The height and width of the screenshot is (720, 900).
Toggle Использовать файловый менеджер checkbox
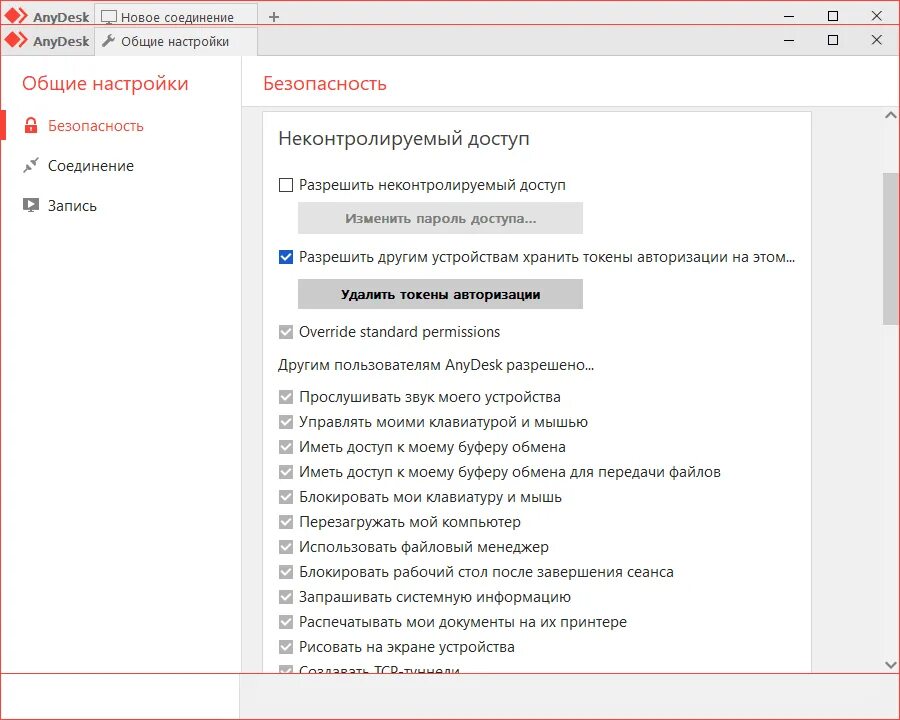pyautogui.click(x=286, y=547)
